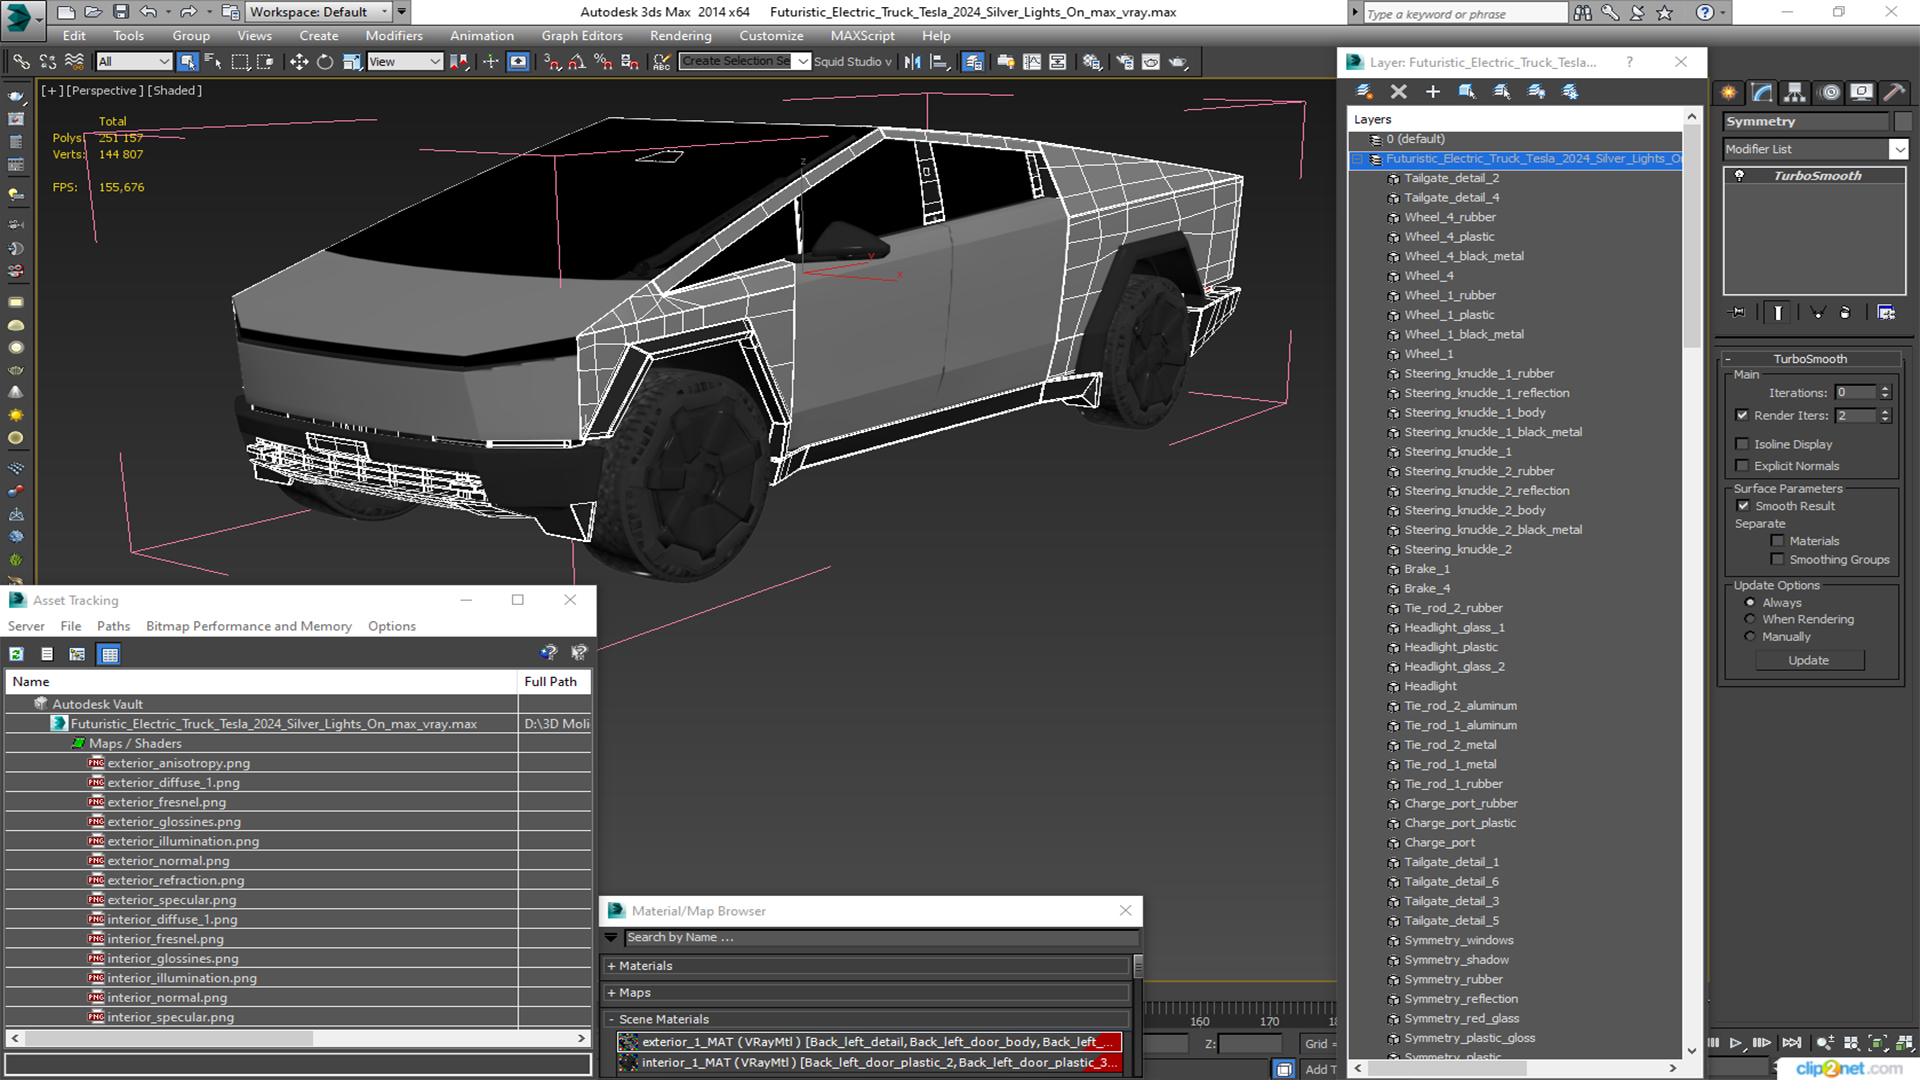Open the Display command panel tab
The height and width of the screenshot is (1080, 1920).
click(1862, 92)
